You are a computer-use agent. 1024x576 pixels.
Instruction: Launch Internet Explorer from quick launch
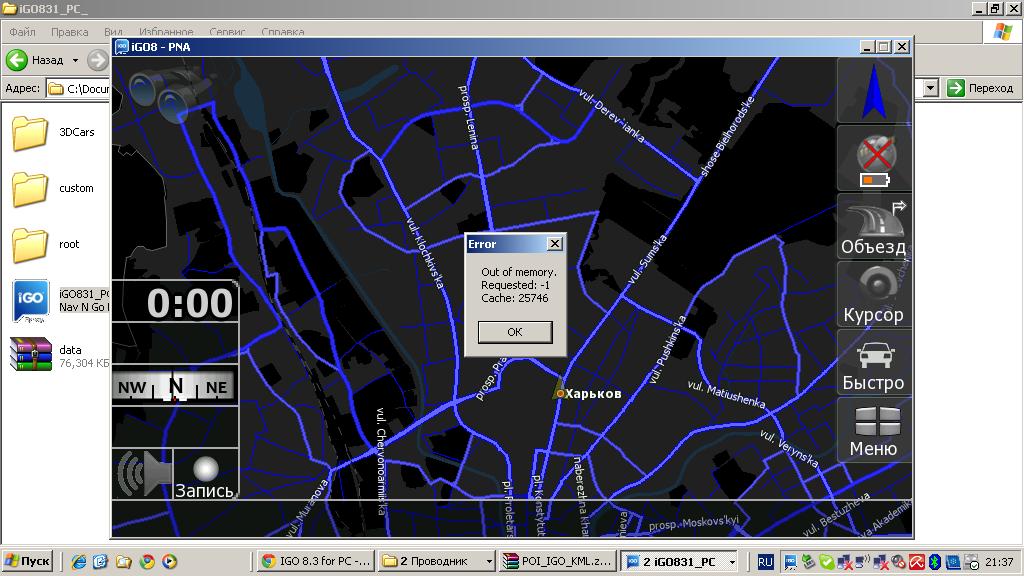point(78,562)
